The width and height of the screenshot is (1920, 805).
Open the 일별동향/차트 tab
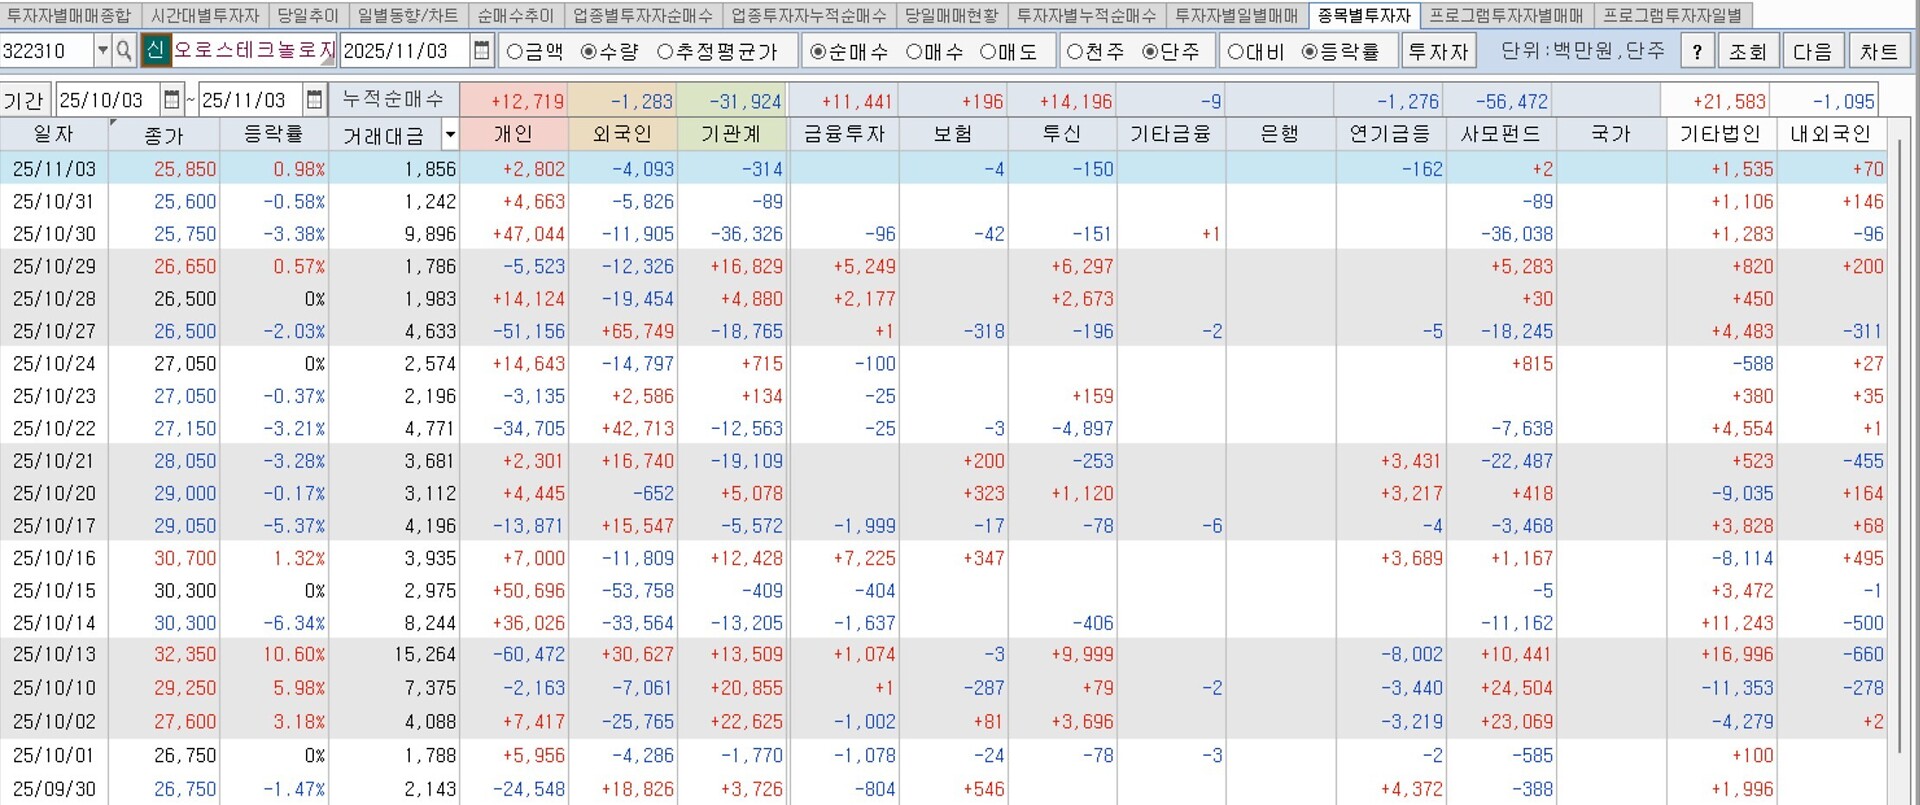pos(408,15)
